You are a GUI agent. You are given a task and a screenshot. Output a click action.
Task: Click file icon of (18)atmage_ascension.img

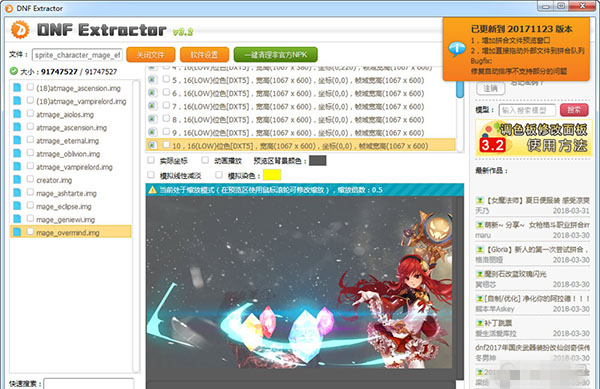(x=17, y=88)
